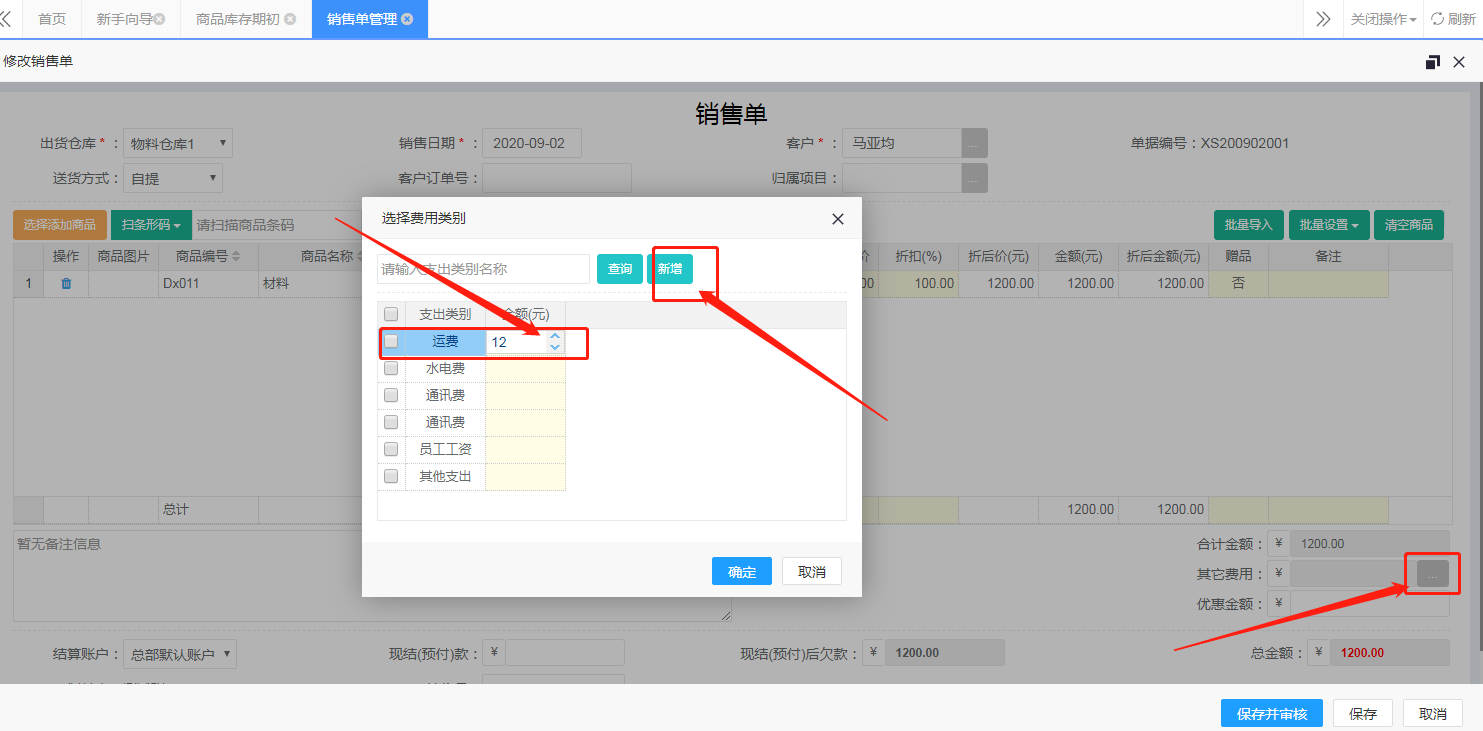Check the 员工工资 row checkbox
The image size is (1483, 731).
(391, 449)
